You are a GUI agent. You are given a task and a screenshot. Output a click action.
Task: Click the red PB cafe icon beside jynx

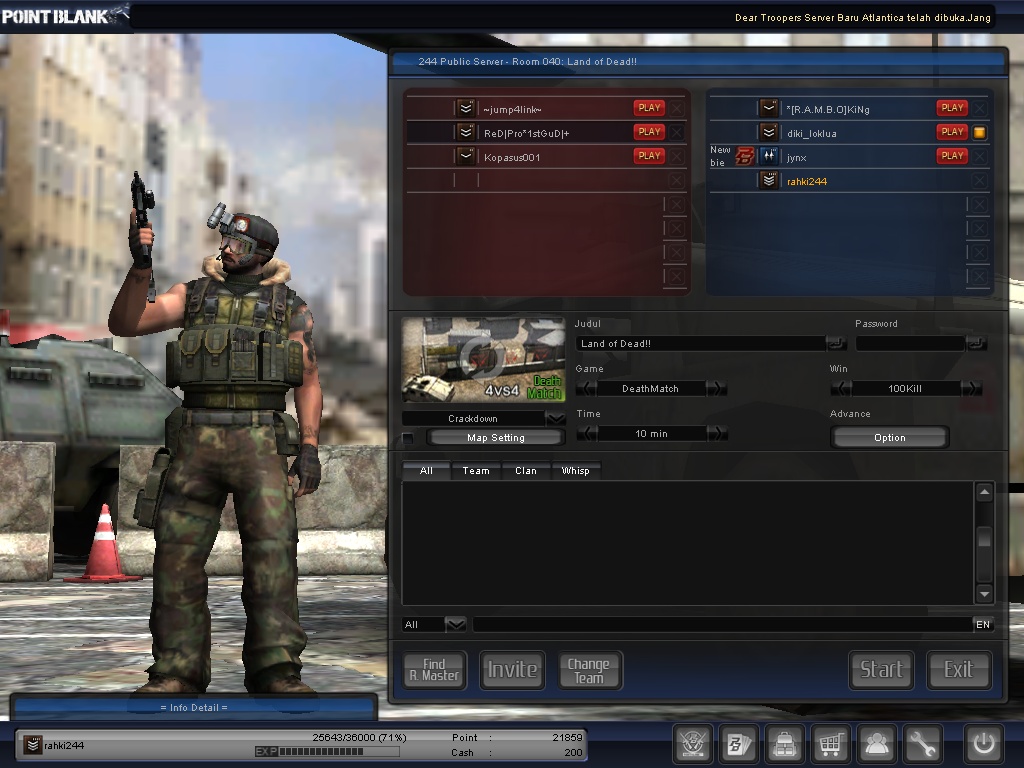coord(745,157)
